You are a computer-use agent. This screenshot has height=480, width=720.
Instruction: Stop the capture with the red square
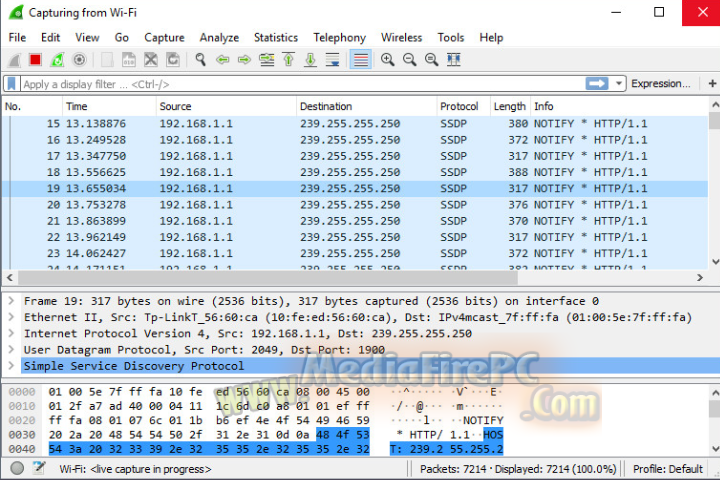pos(35,60)
